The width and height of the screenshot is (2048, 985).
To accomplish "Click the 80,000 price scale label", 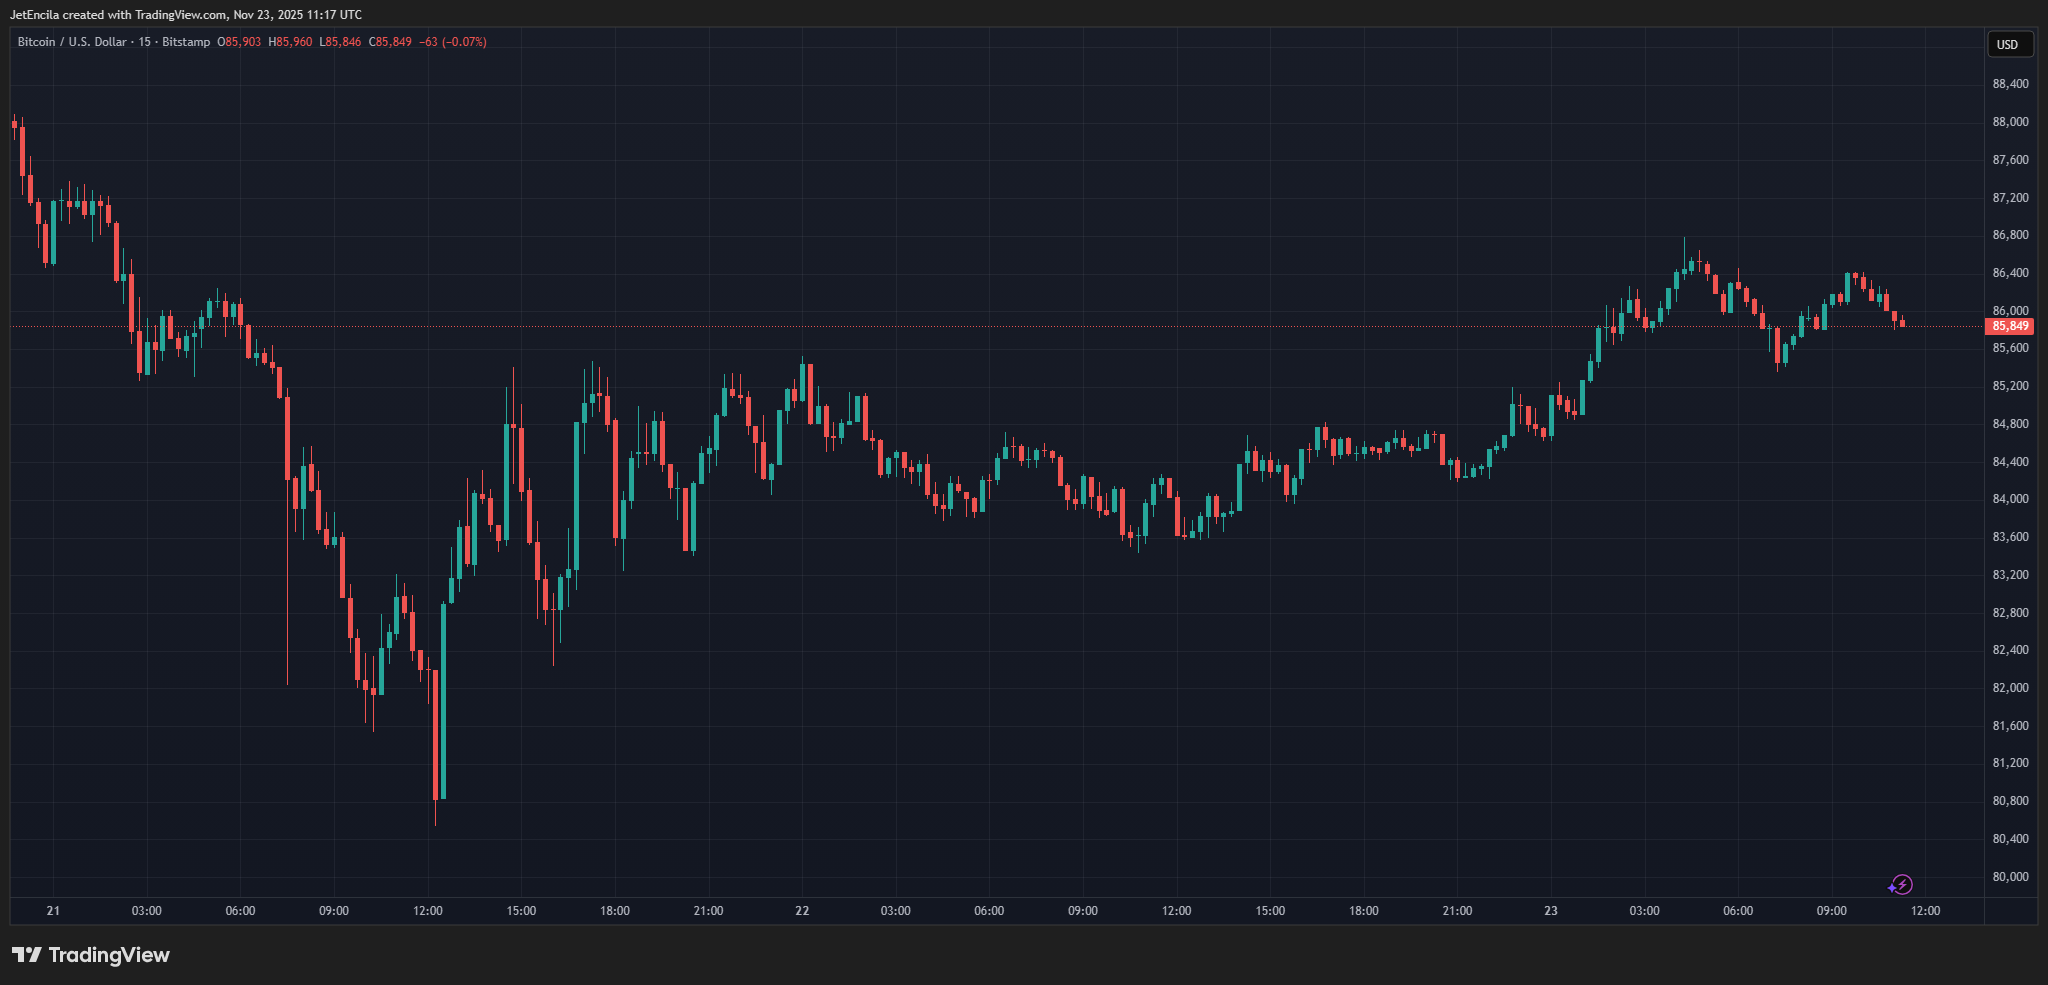I will [2010, 877].
